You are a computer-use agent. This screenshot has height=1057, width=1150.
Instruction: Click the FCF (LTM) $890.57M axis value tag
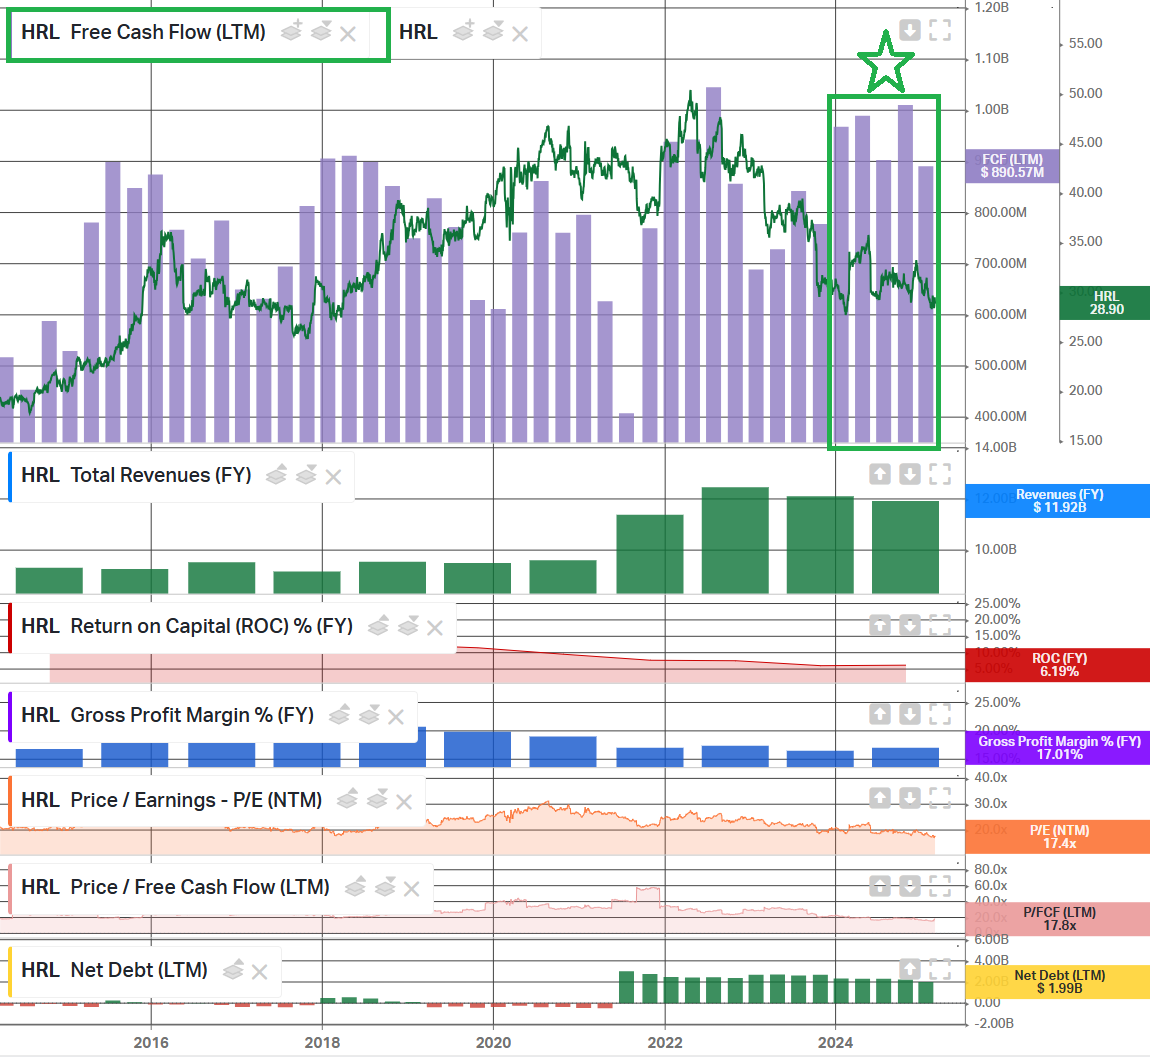pyautogui.click(x=1012, y=166)
